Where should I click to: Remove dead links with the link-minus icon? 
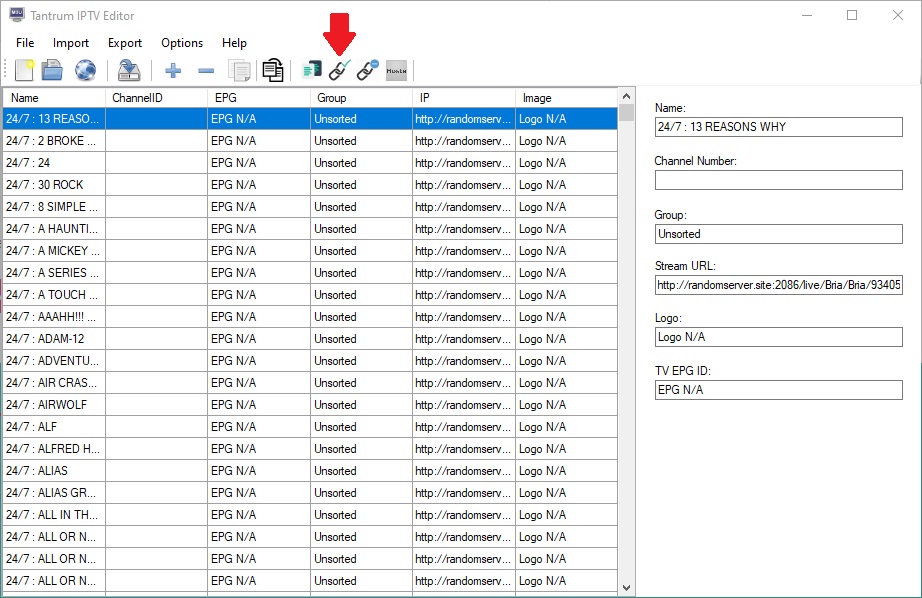(x=365, y=70)
